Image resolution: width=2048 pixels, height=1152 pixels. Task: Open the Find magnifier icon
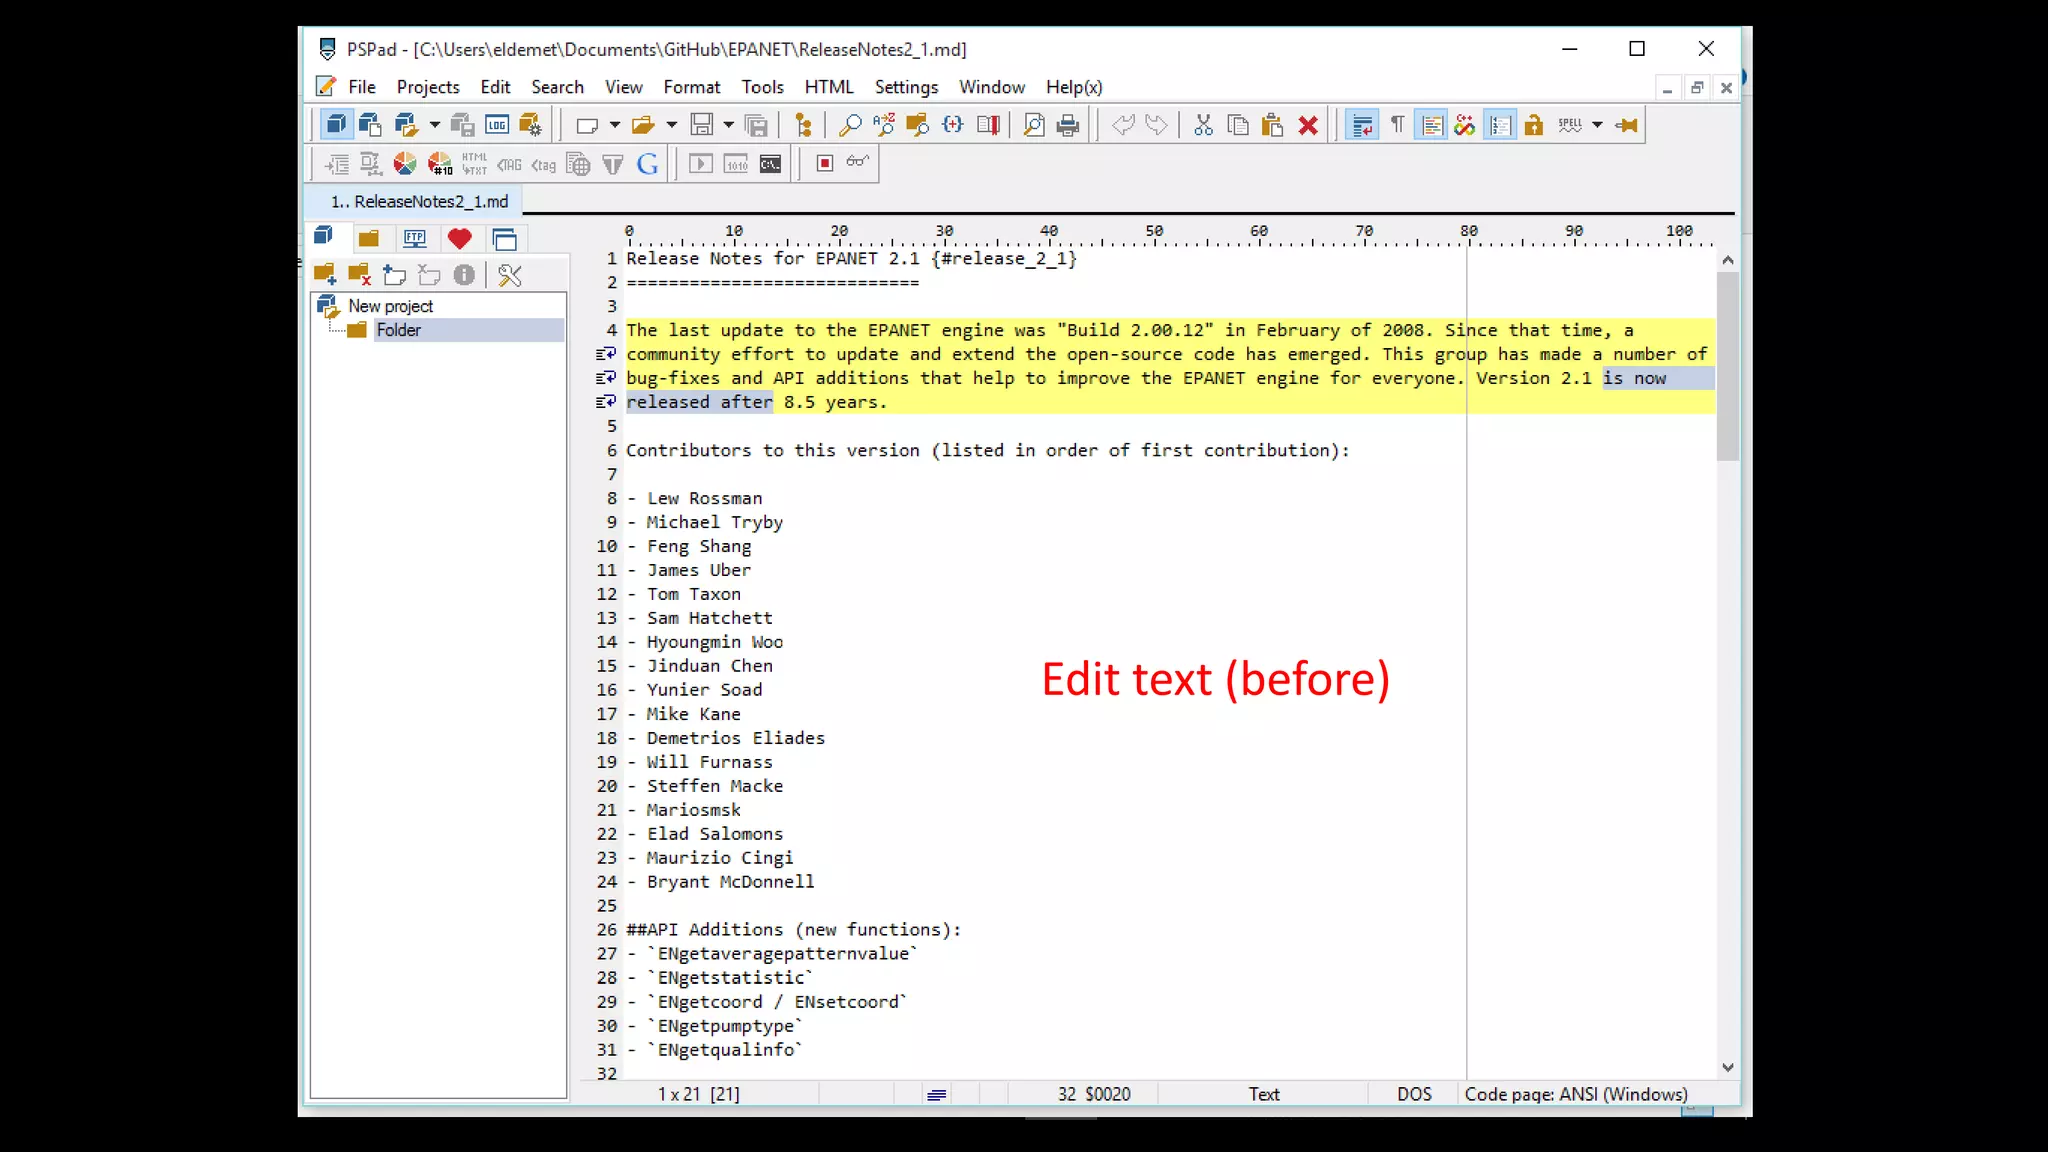(x=849, y=125)
